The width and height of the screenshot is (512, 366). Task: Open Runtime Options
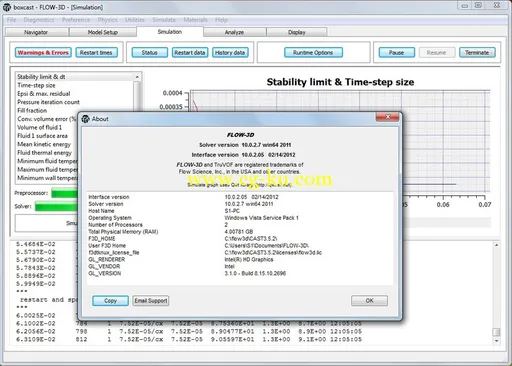[x=313, y=53]
